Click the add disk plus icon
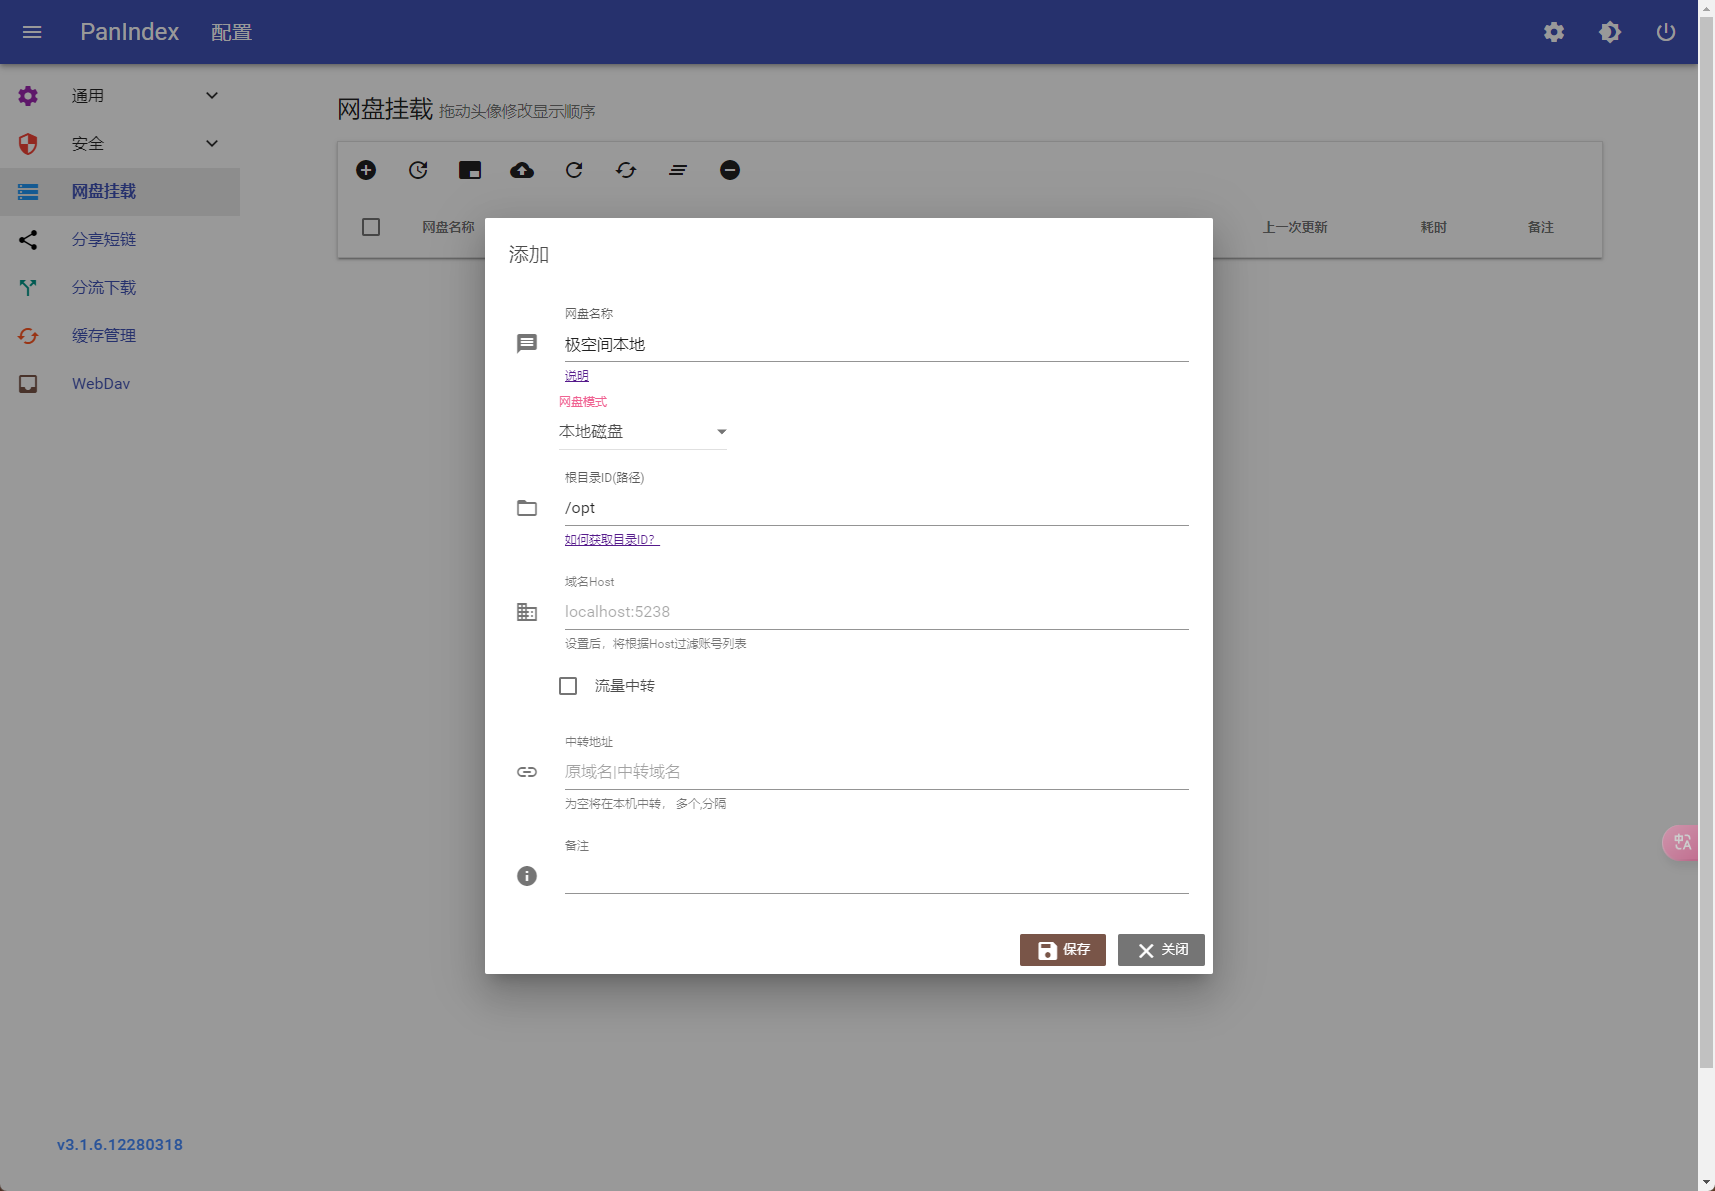 [x=366, y=170]
